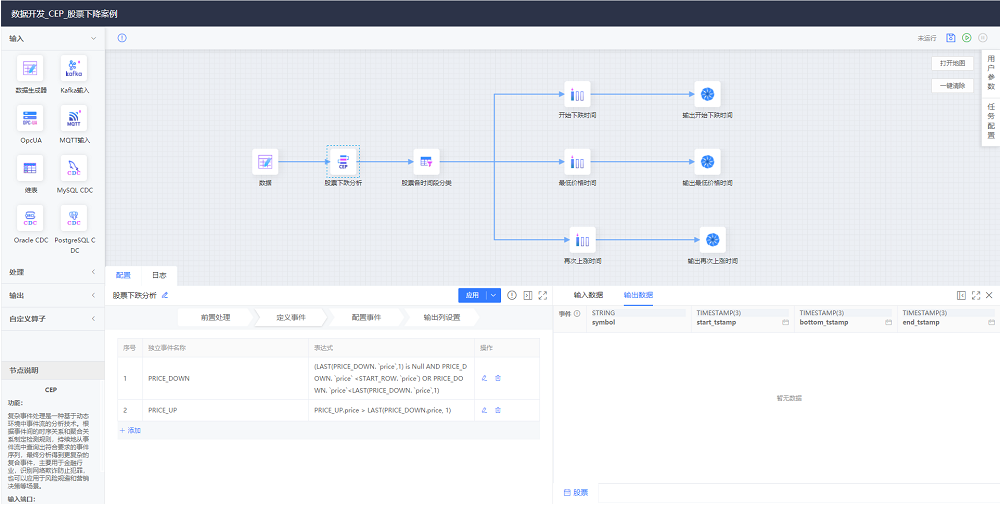Edit the PRICE_UP event row
The image size is (1004, 518).
[484, 410]
